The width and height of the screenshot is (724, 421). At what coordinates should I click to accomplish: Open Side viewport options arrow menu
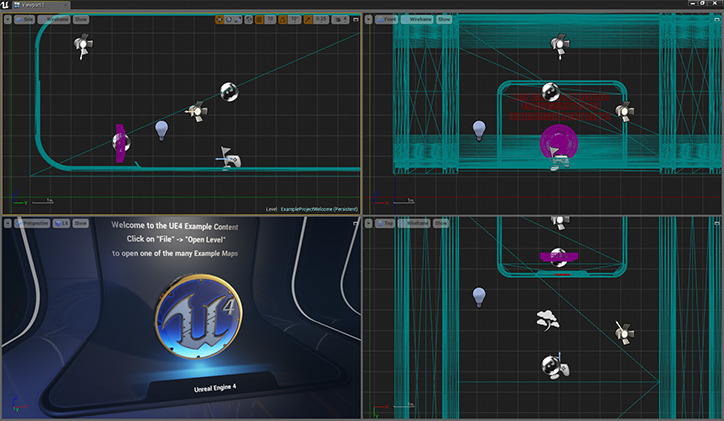tap(7, 19)
